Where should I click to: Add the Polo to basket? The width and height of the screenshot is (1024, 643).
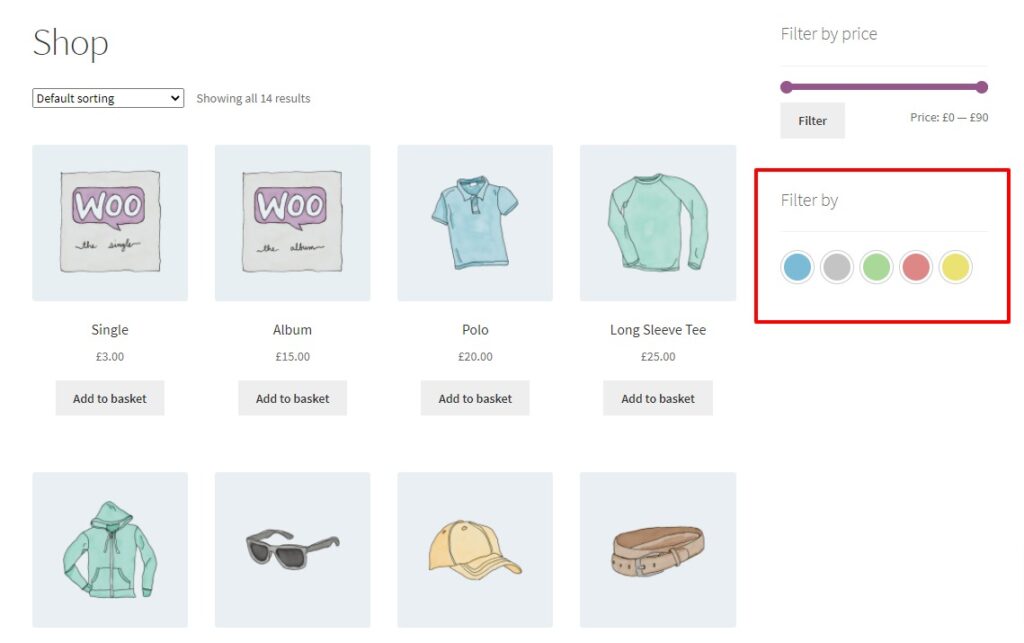click(474, 397)
